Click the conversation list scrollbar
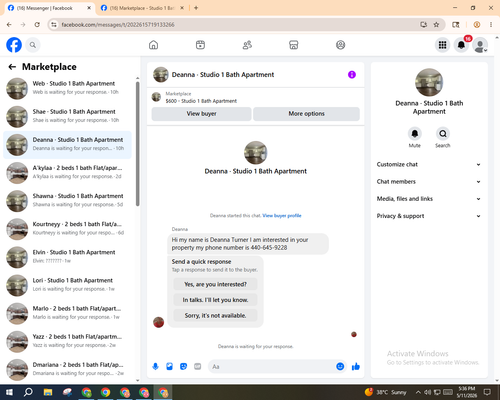The height and width of the screenshot is (400, 500). click(x=138, y=144)
